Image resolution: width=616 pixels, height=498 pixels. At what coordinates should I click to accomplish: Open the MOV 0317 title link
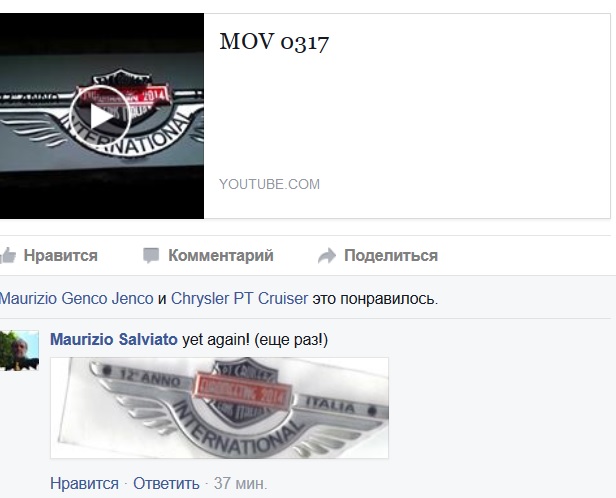[274, 42]
